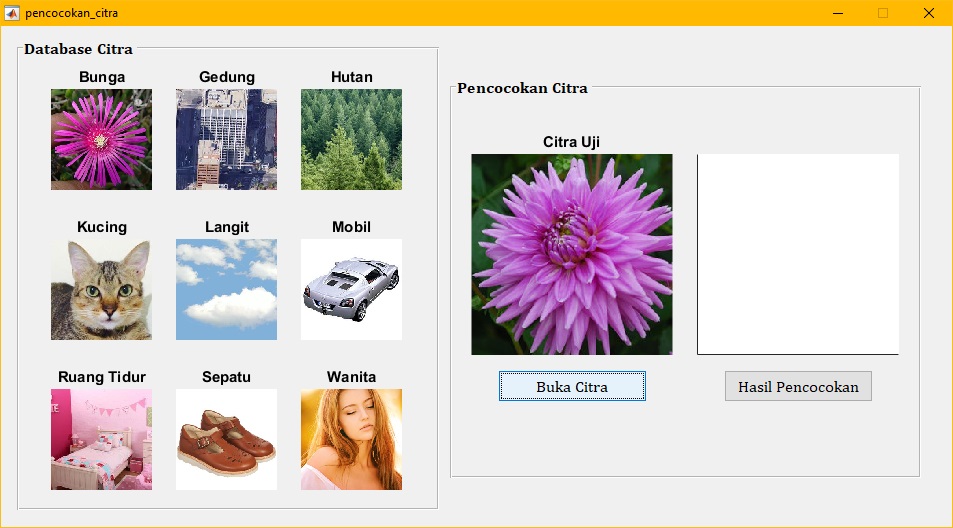Click the Langit sky thumbnail
953x528 pixels.
click(x=226, y=289)
